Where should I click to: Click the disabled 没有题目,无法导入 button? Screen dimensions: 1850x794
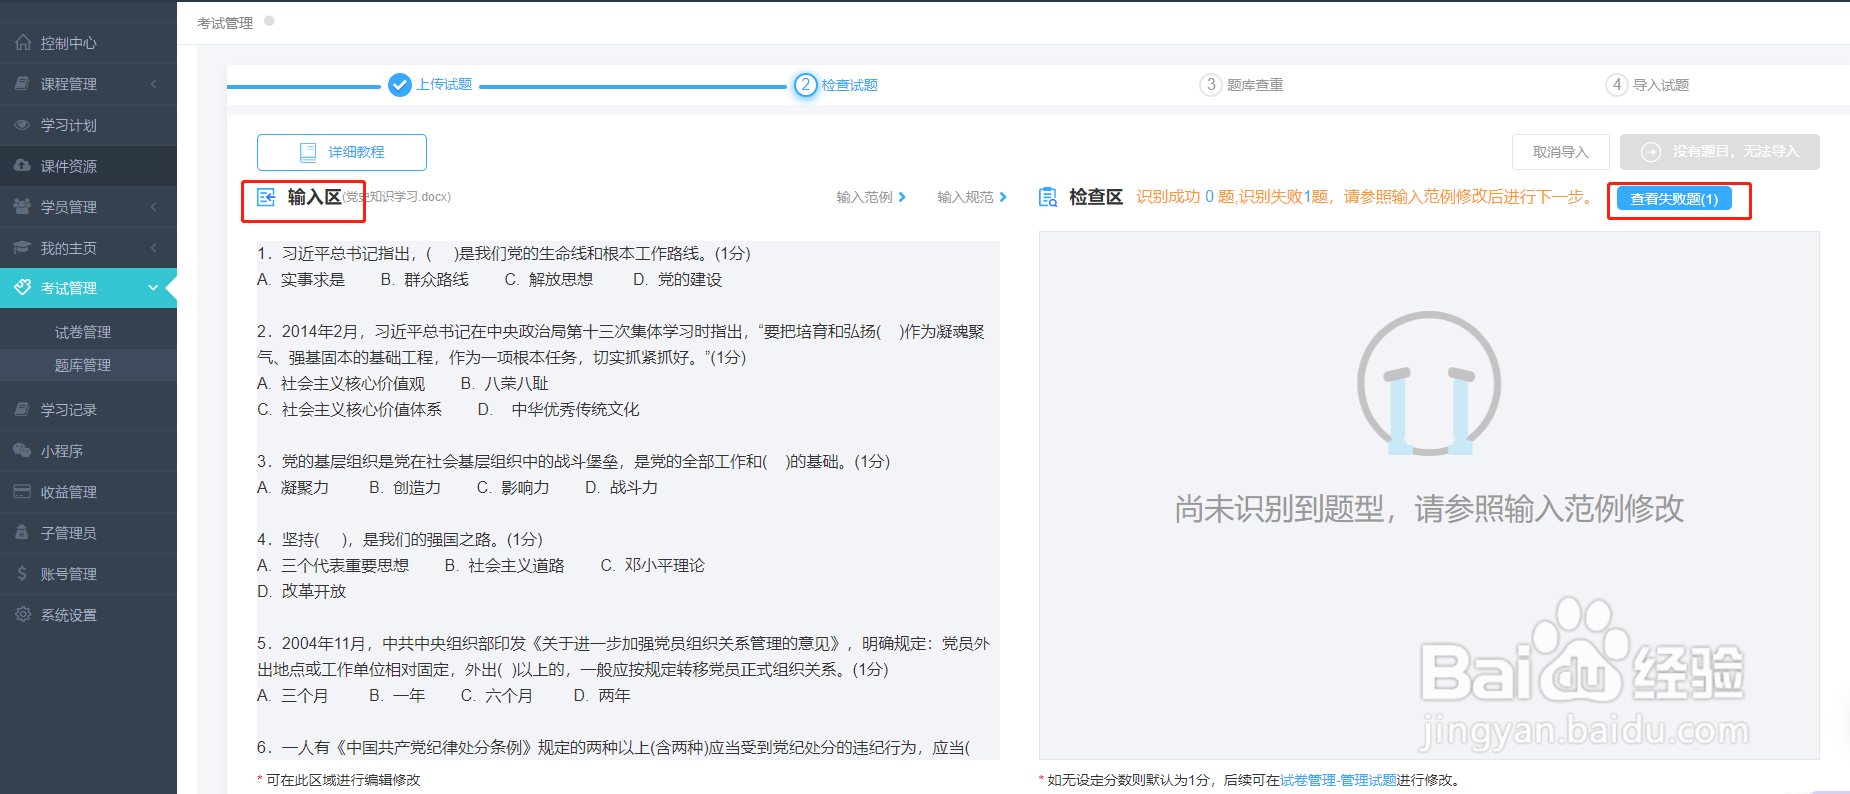pyautogui.click(x=1720, y=152)
